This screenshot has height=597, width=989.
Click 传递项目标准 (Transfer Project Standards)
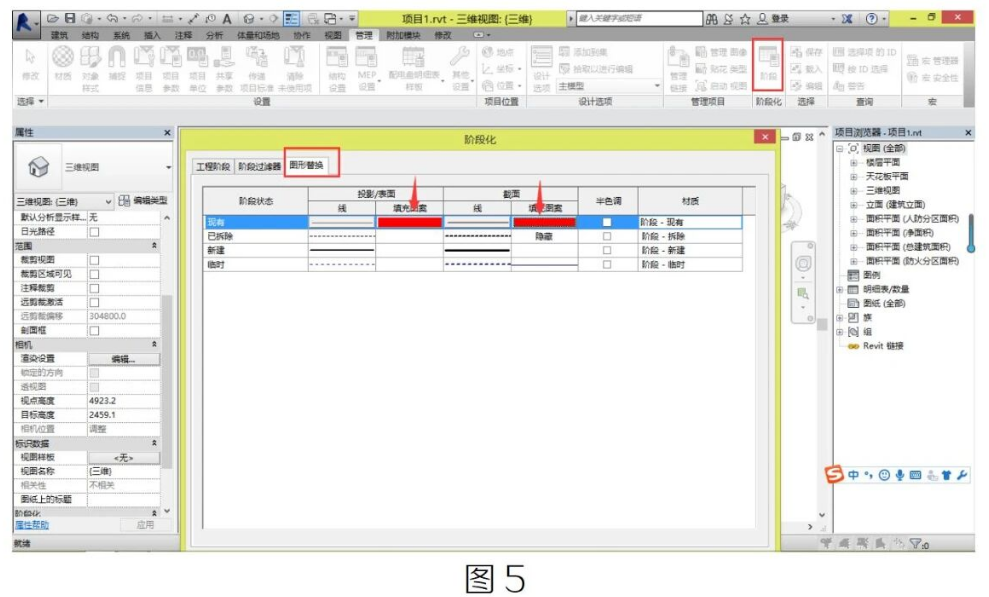coord(257,68)
